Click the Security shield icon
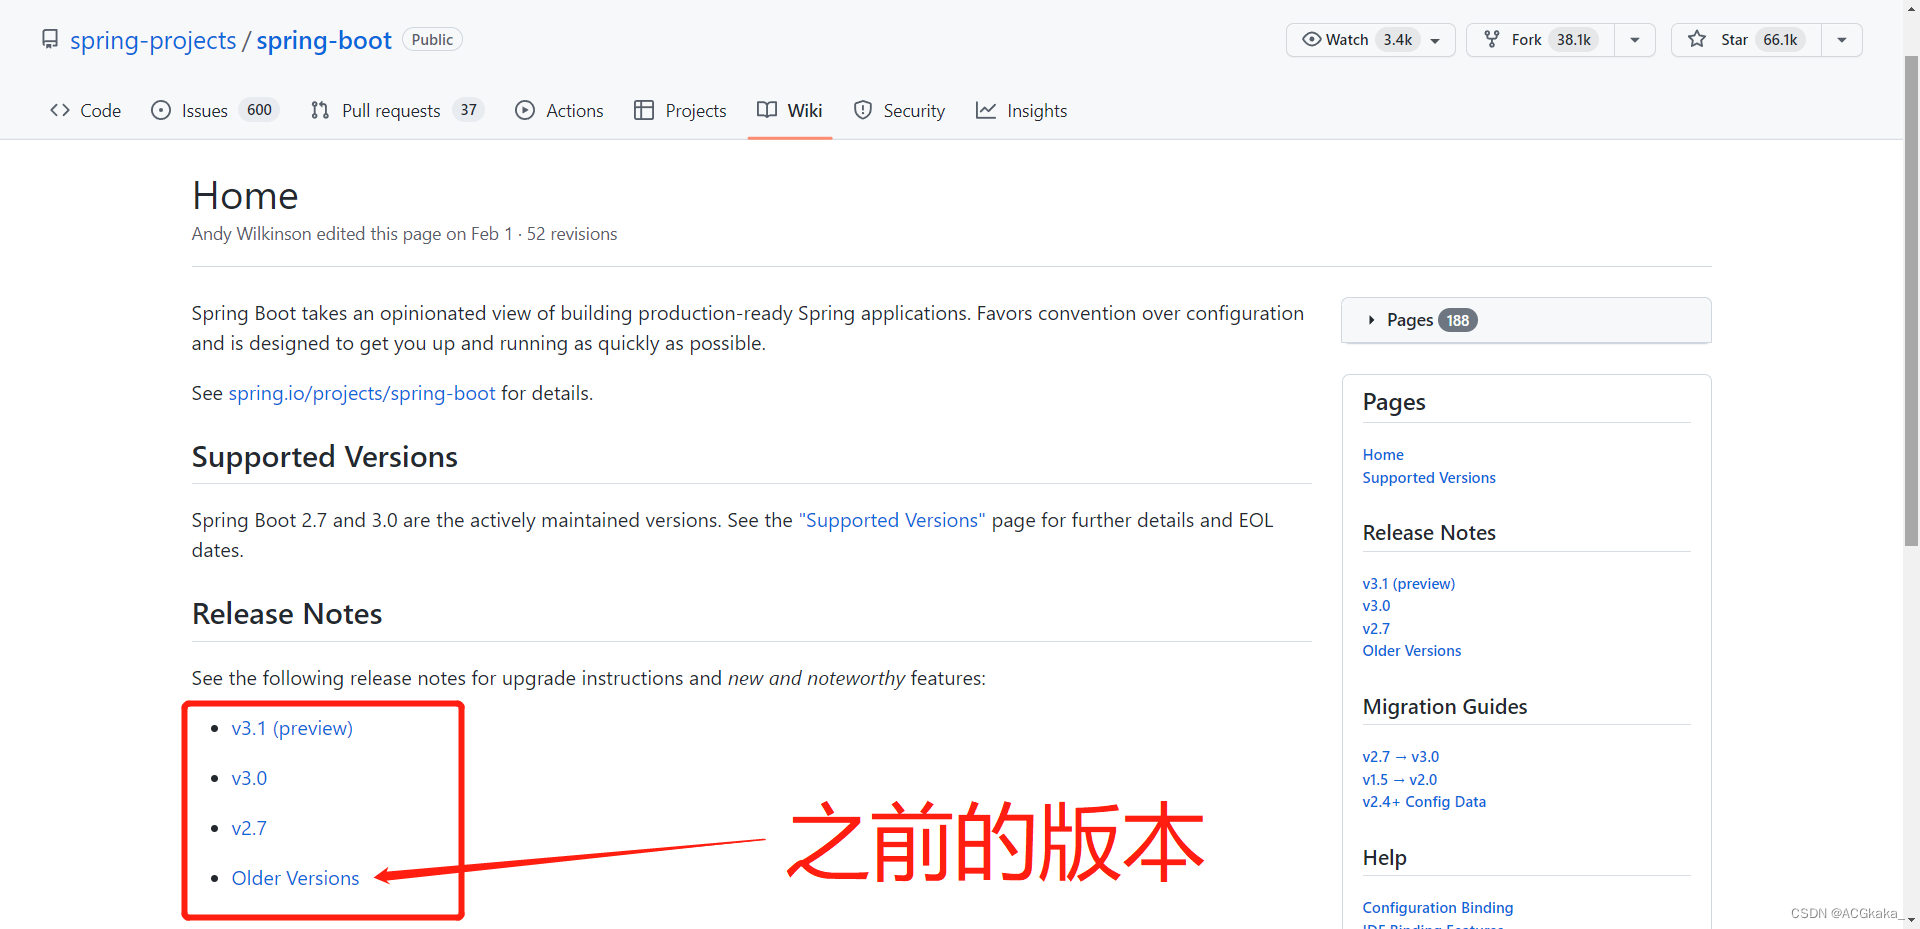 (x=864, y=111)
